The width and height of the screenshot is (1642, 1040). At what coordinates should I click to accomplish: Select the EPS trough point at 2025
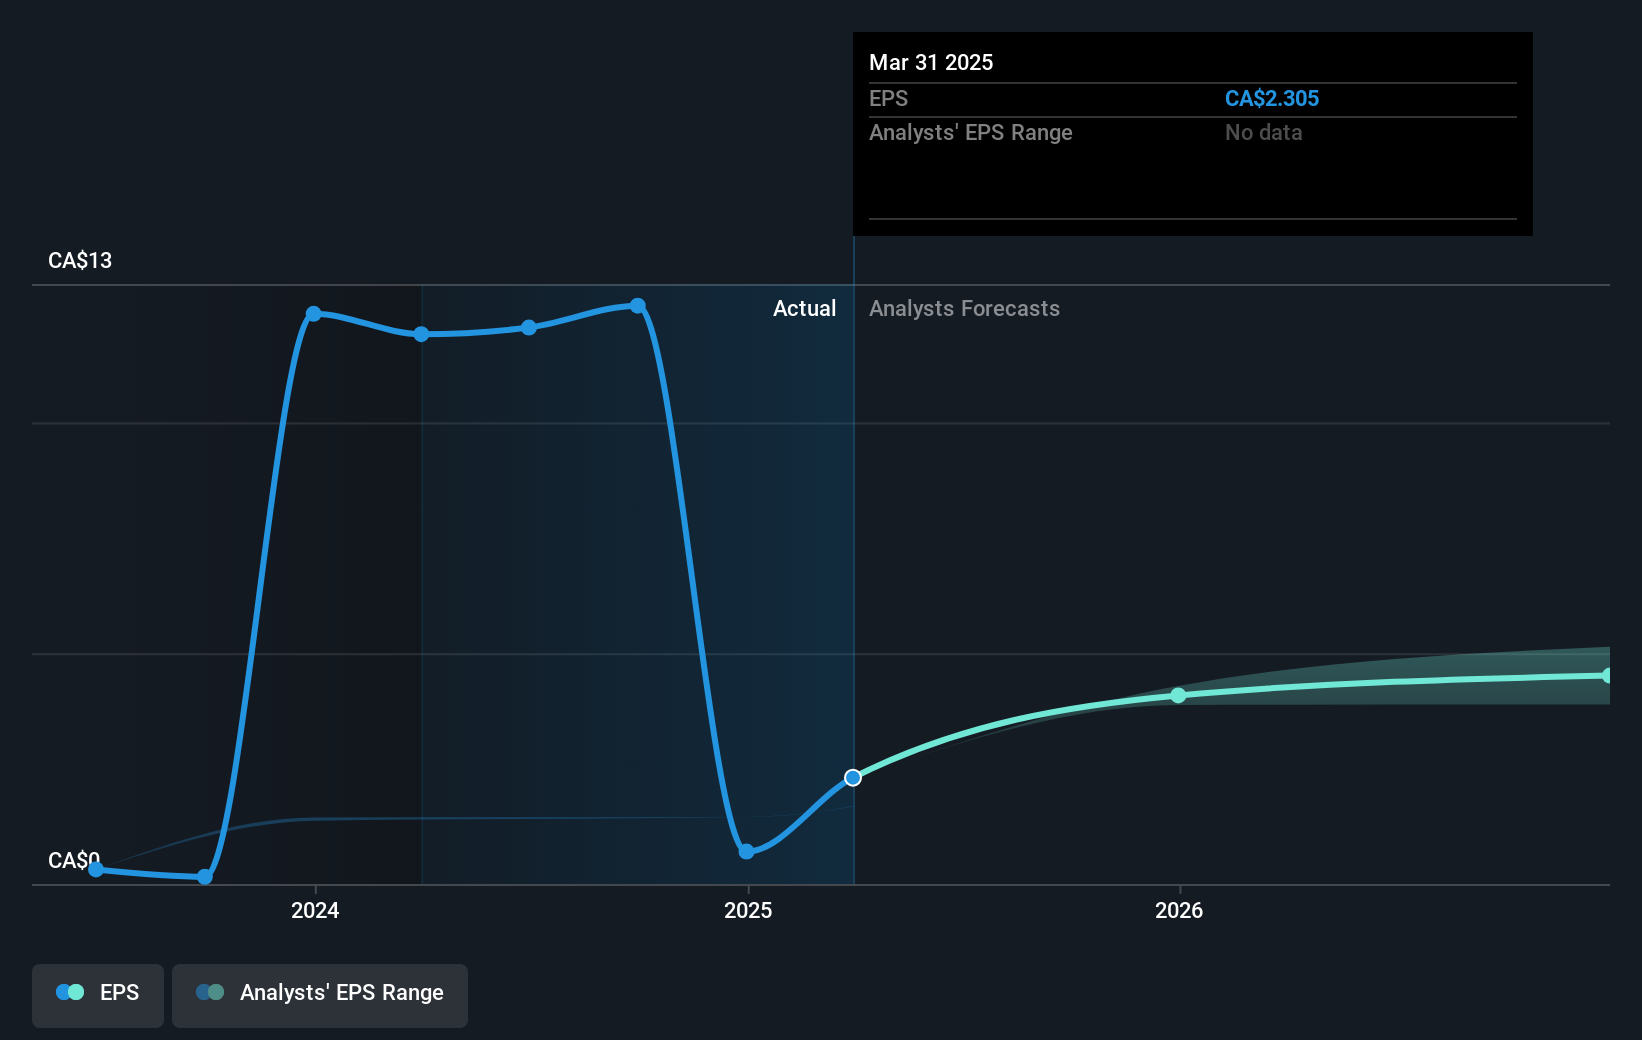click(x=746, y=852)
